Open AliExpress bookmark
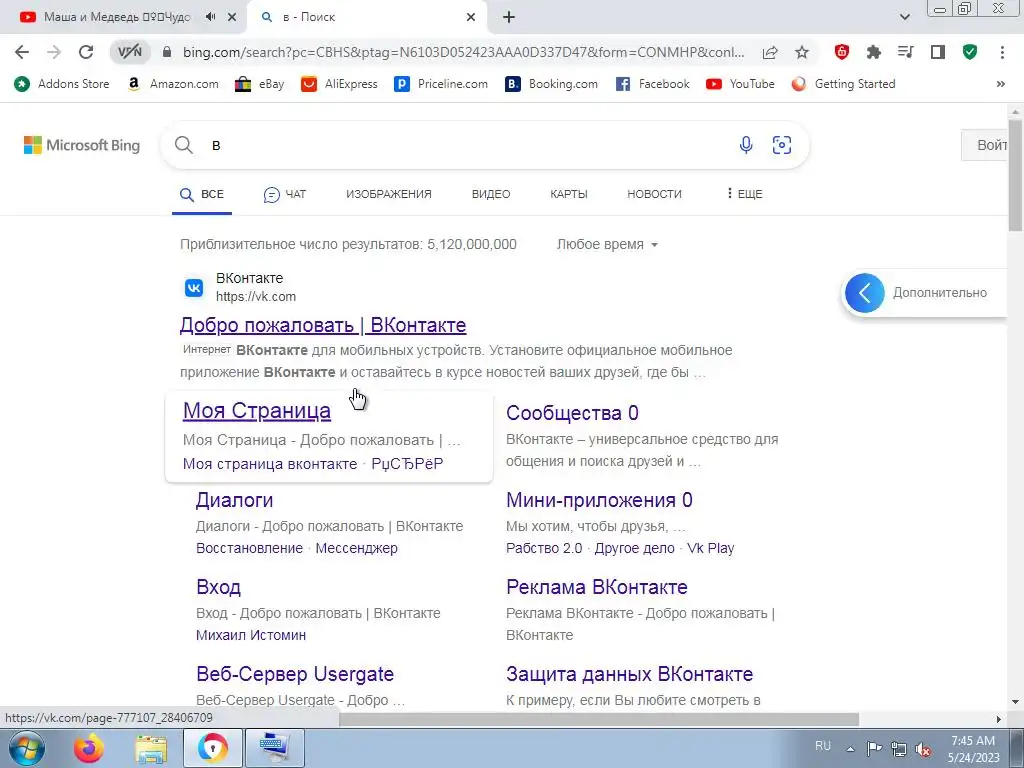Screen dimensions: 1024x768 click(339, 84)
